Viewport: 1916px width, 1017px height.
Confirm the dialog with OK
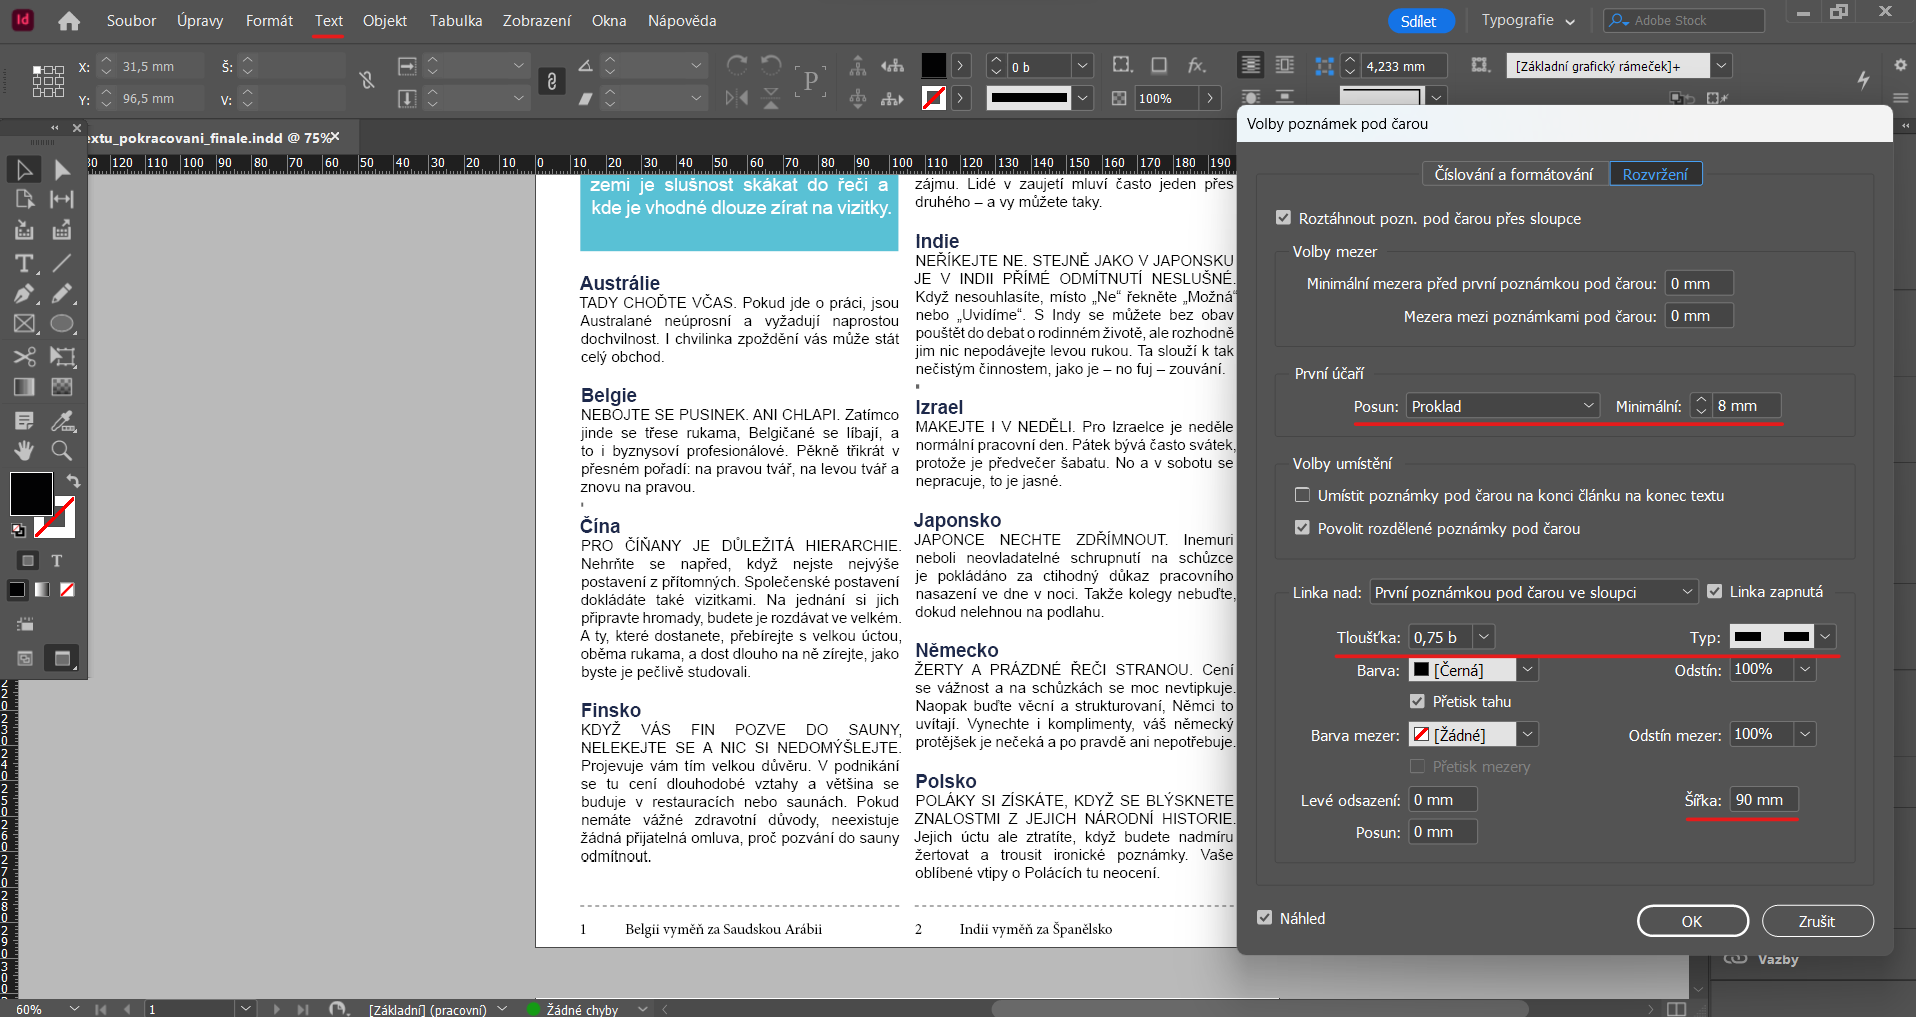tap(1691, 920)
